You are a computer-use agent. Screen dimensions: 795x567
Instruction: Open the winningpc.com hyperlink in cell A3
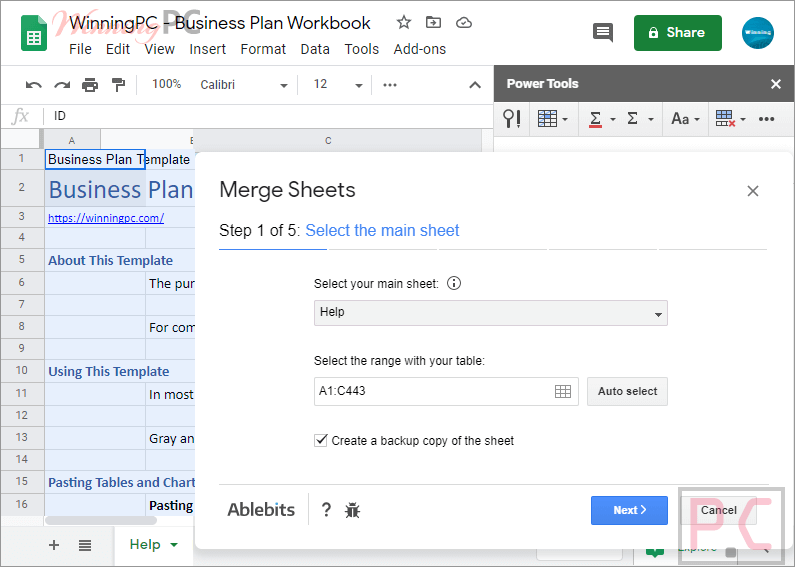(x=106, y=218)
